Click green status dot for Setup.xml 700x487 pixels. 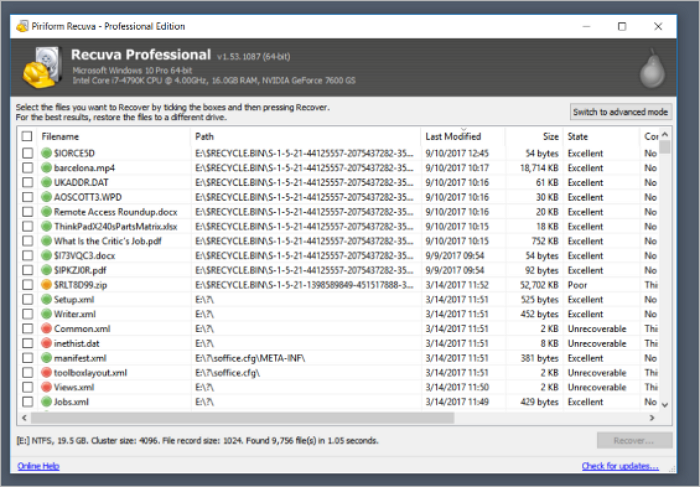(46, 300)
